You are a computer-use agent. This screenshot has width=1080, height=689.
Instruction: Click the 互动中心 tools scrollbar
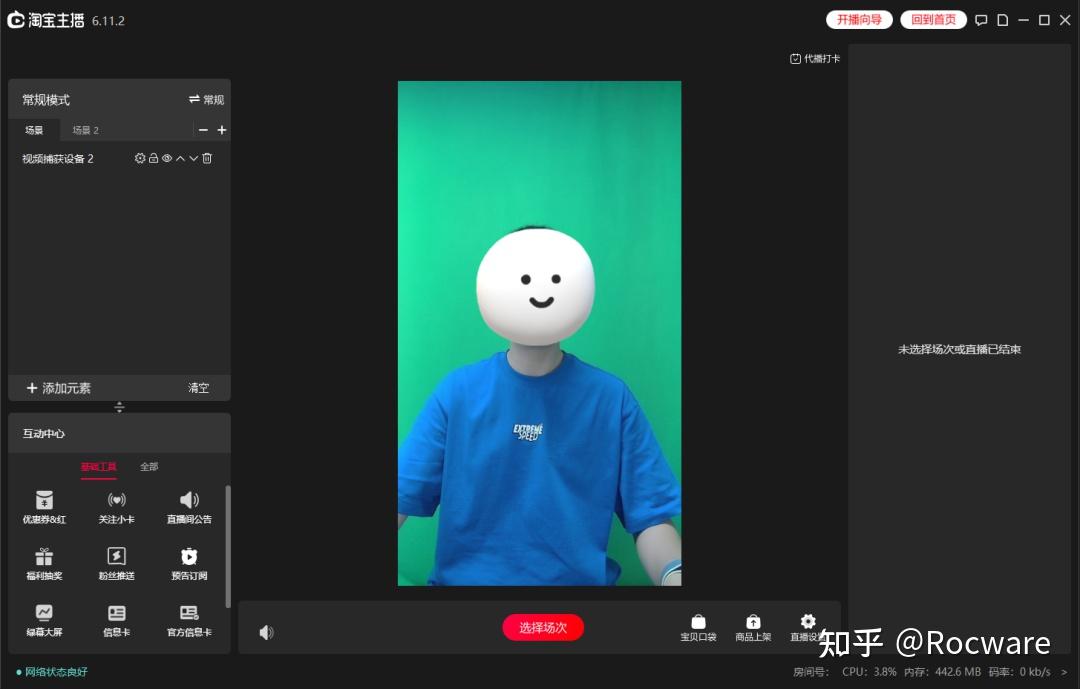(x=227, y=546)
